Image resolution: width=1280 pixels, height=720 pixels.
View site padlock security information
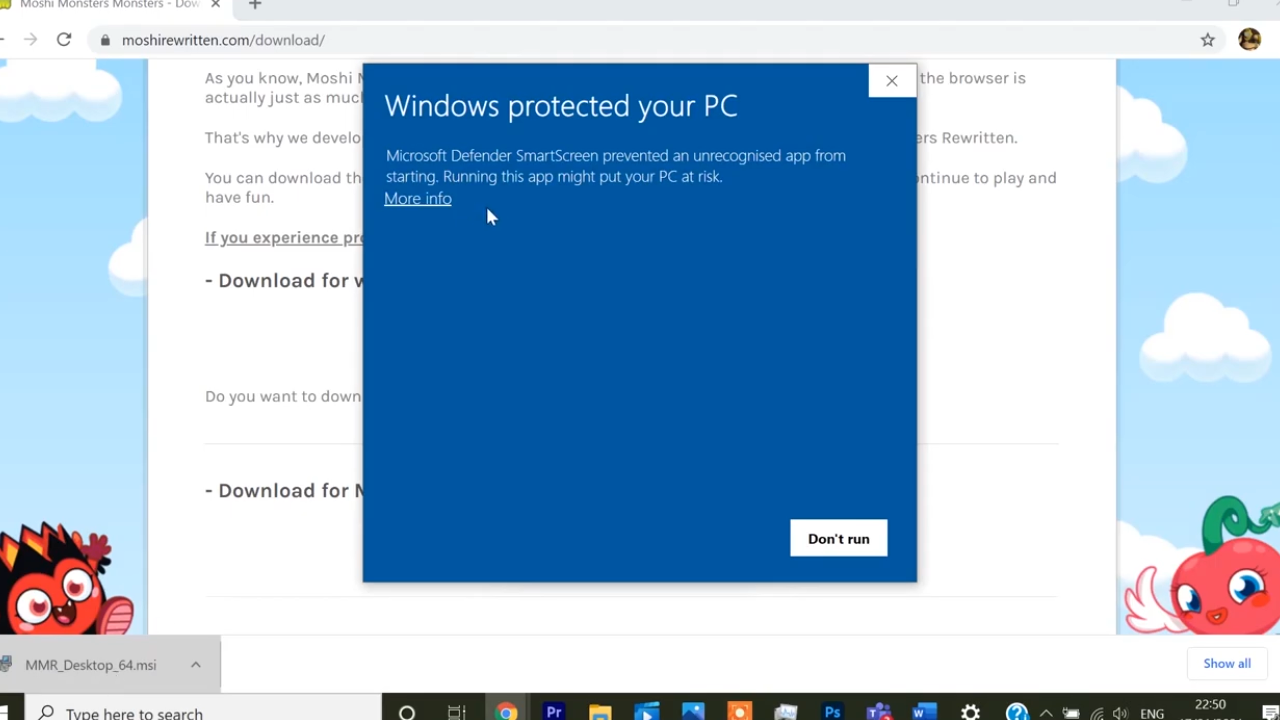click(x=105, y=40)
